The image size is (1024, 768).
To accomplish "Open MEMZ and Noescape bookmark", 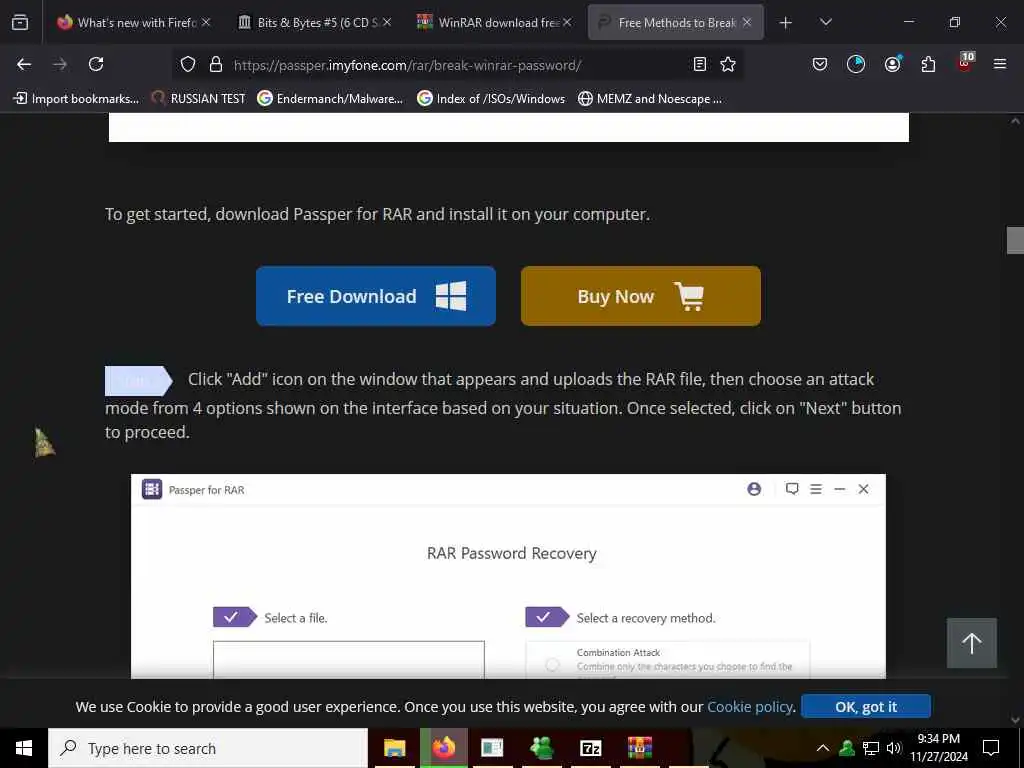I will point(650,99).
